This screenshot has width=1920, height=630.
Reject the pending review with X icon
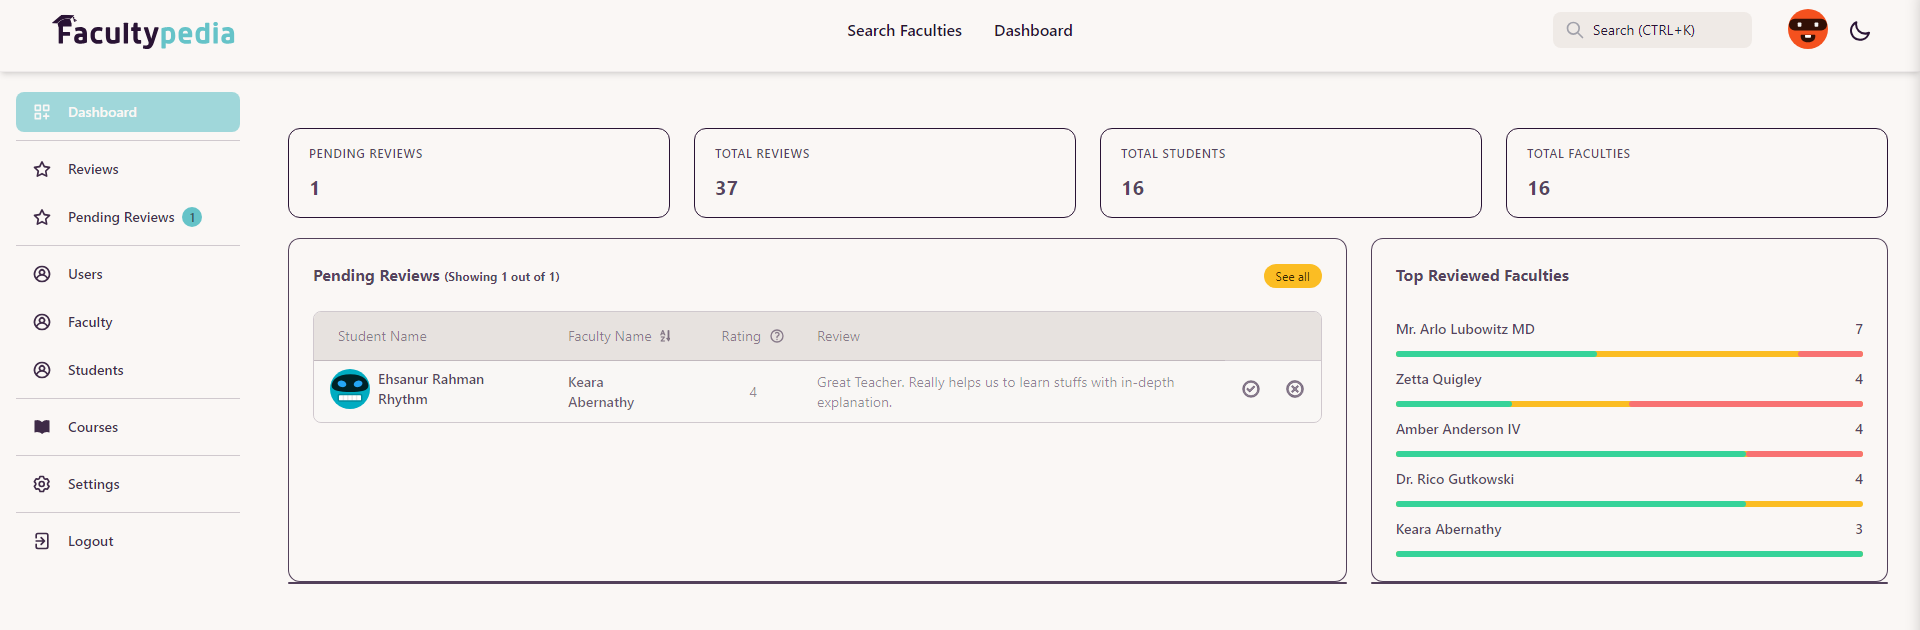tap(1295, 389)
